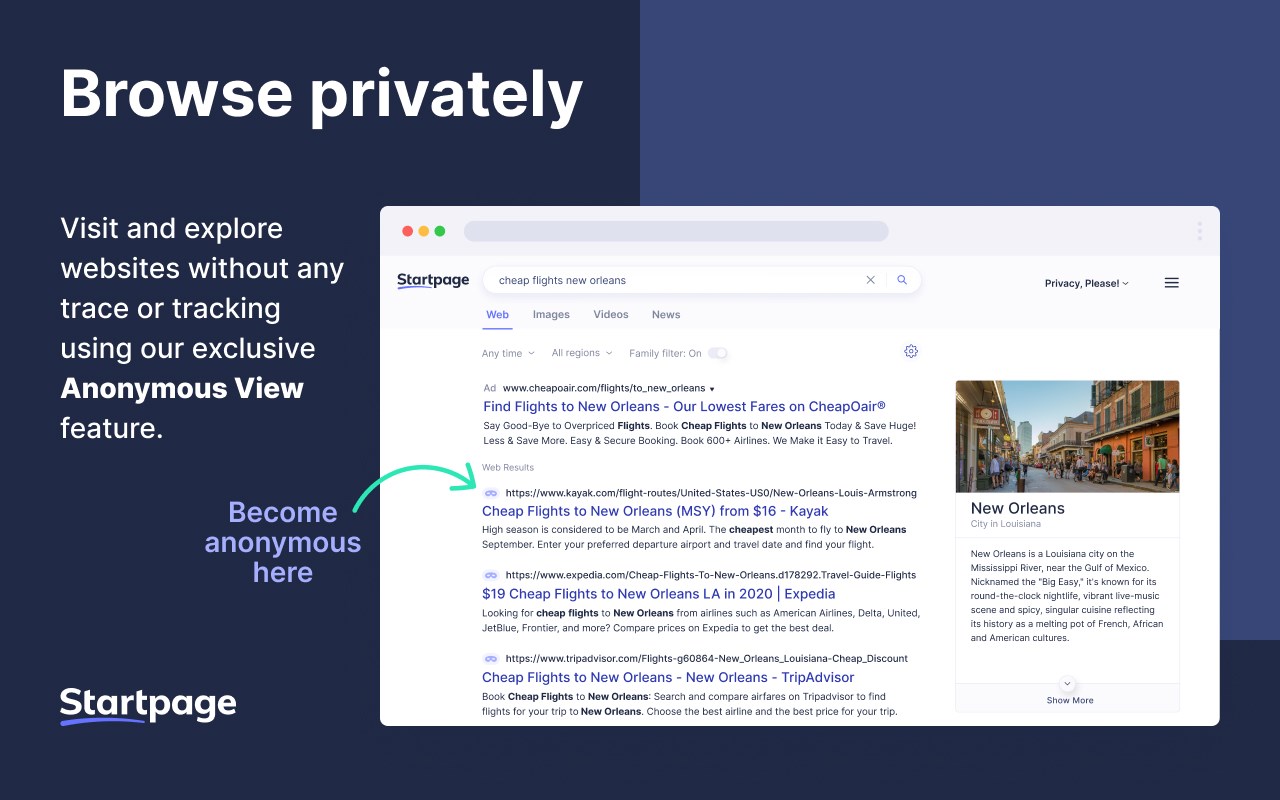This screenshot has width=1280, height=800.
Task: Open the Privacy, Please! dropdown
Action: (1087, 283)
